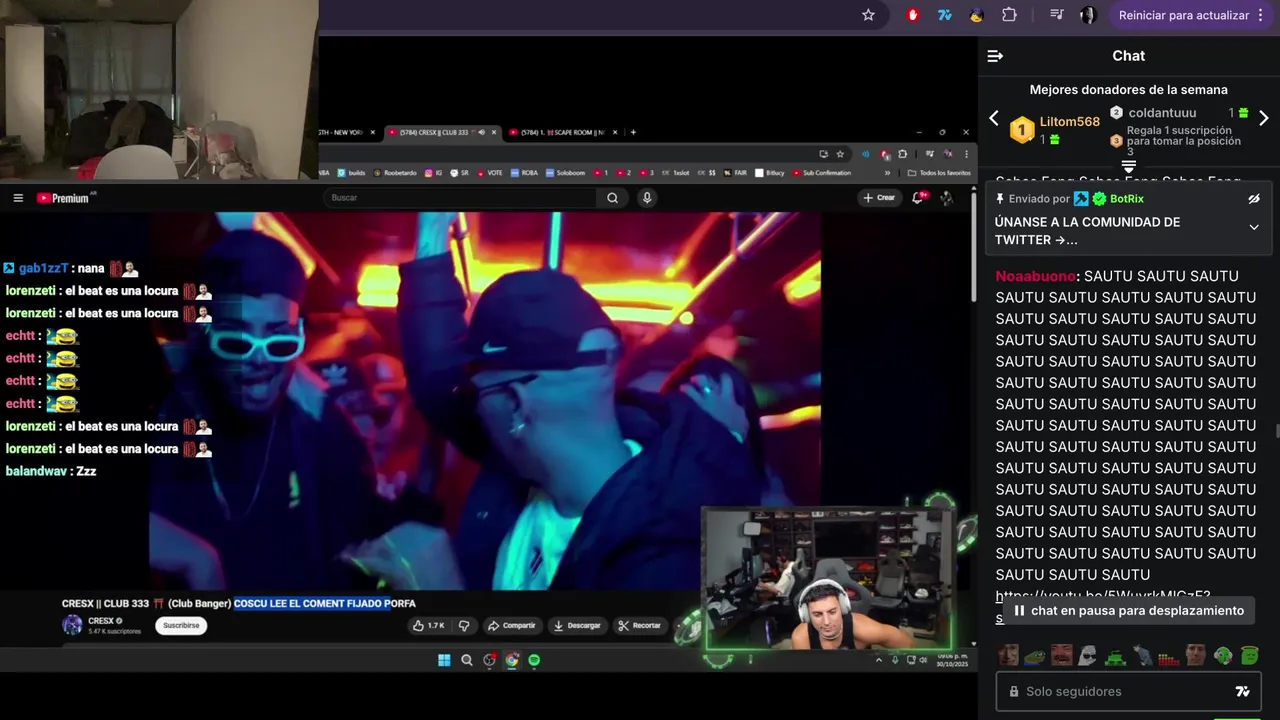Click the chat panel vertical scrollbar
The width and height of the screenshot is (1280, 720).
pyautogui.click(x=1277, y=430)
